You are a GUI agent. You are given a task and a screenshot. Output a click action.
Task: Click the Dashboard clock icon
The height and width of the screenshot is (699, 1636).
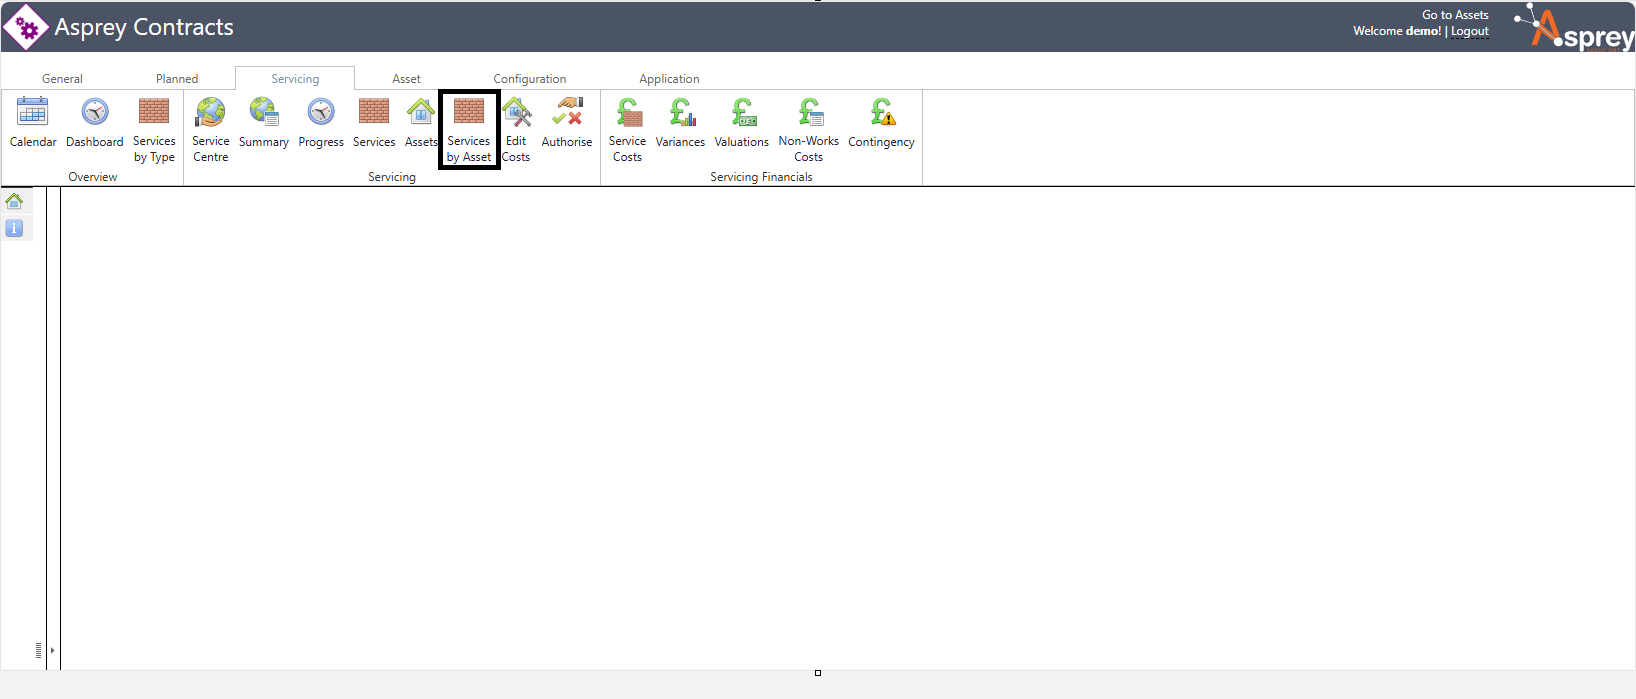click(x=95, y=112)
